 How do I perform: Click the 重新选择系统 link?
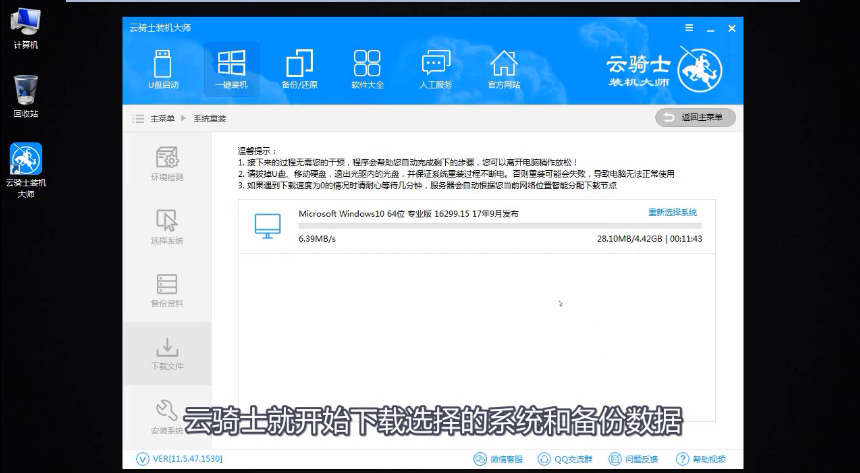point(672,212)
